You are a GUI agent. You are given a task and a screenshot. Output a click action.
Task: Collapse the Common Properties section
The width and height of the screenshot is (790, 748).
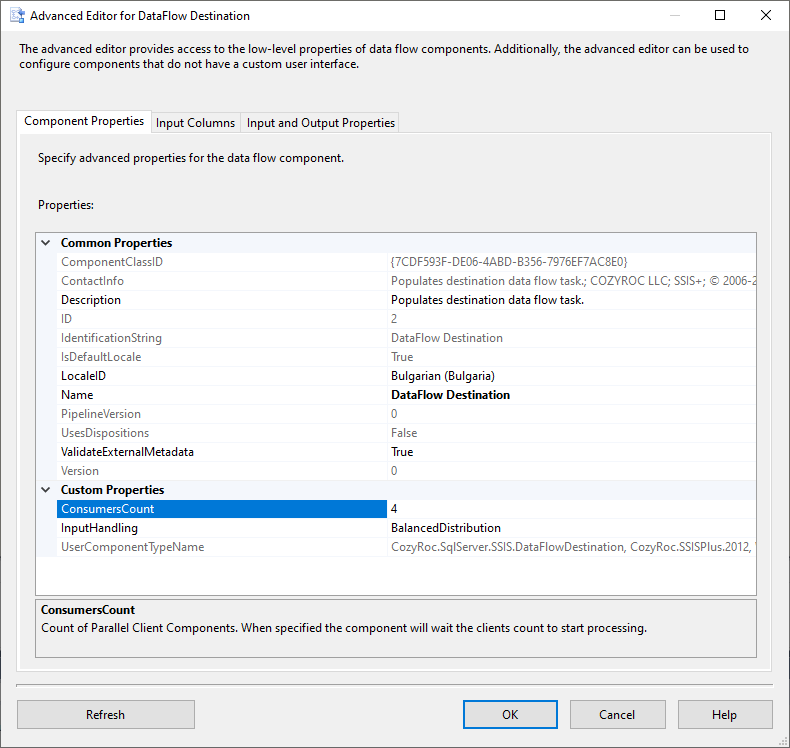[46, 243]
